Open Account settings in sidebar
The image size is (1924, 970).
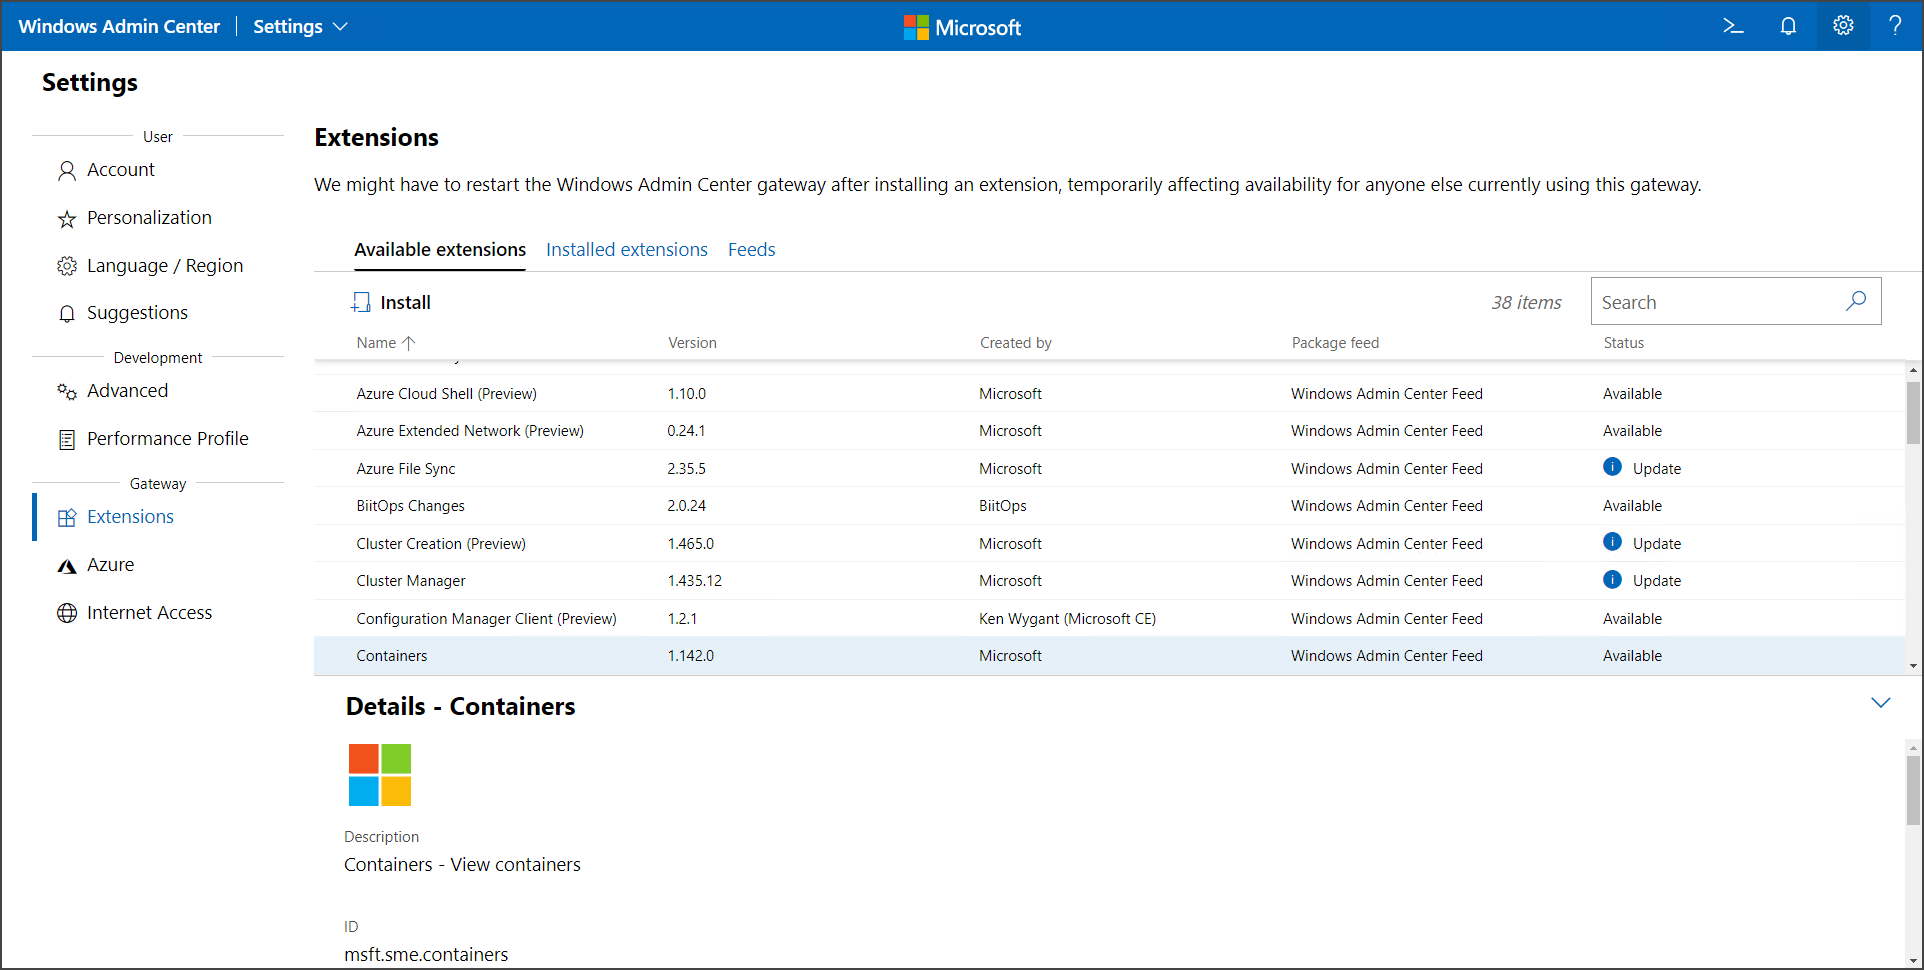[120, 170]
